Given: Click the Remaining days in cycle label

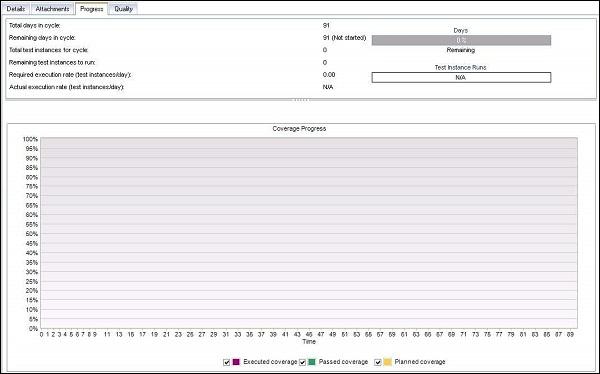Looking at the screenshot, I should [42, 38].
